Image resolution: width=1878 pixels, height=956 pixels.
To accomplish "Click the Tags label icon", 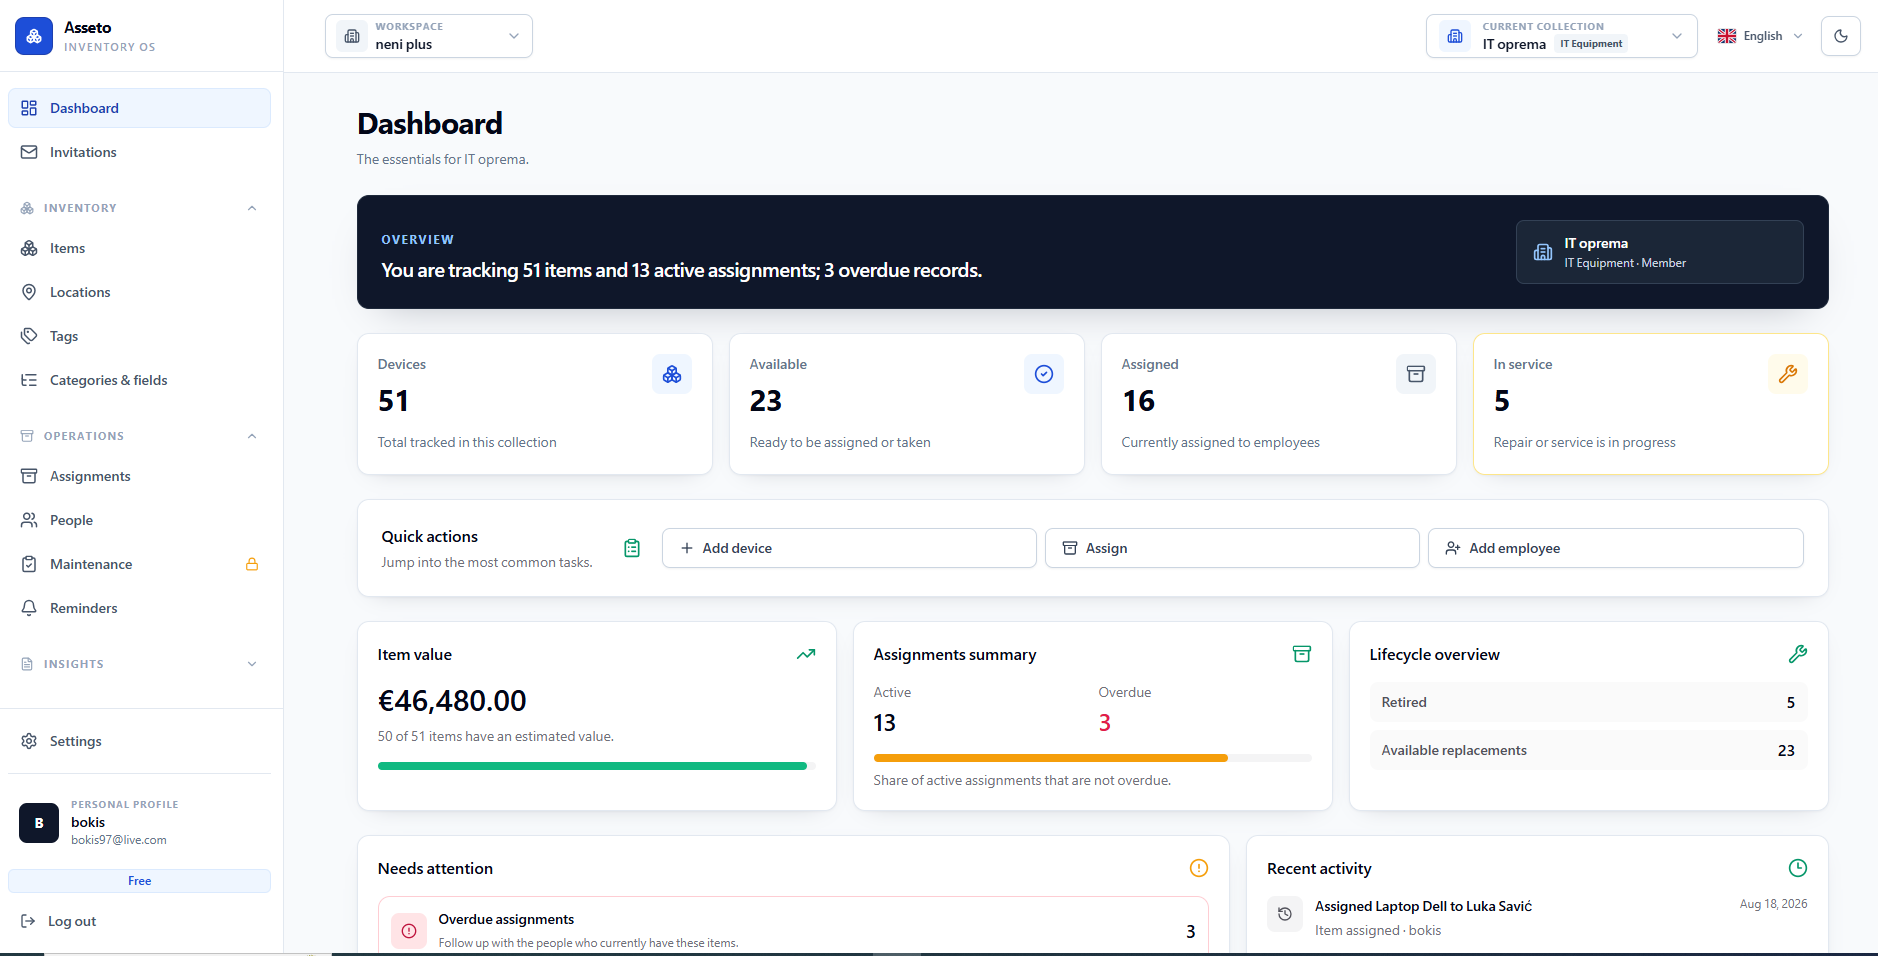I will (29, 336).
